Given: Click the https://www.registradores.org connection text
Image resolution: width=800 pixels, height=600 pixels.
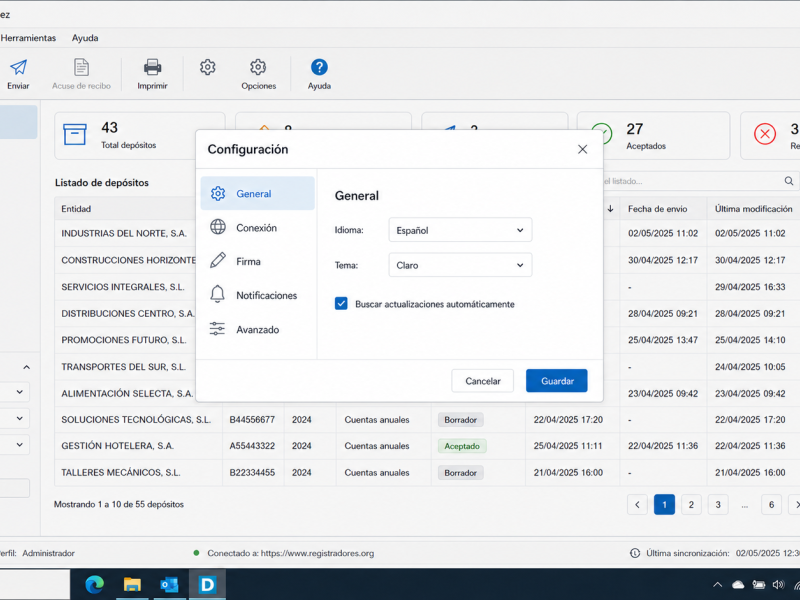Looking at the screenshot, I should tap(317, 553).
